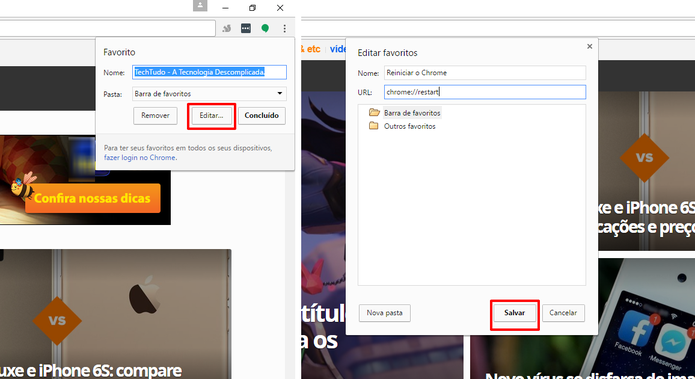Click the Concluído button
Viewport: 695px width, 379px height.
click(262, 116)
